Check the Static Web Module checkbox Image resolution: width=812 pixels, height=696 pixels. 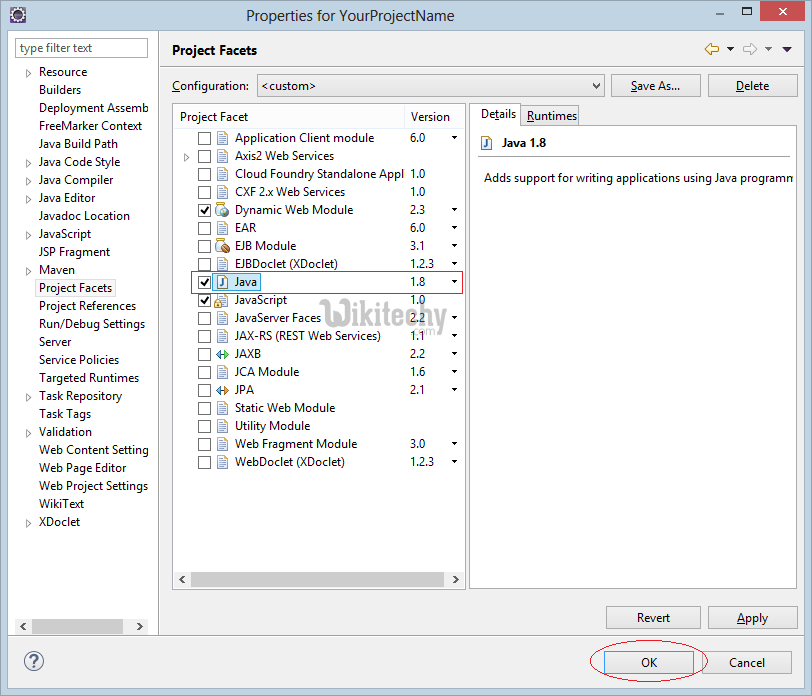coord(205,408)
